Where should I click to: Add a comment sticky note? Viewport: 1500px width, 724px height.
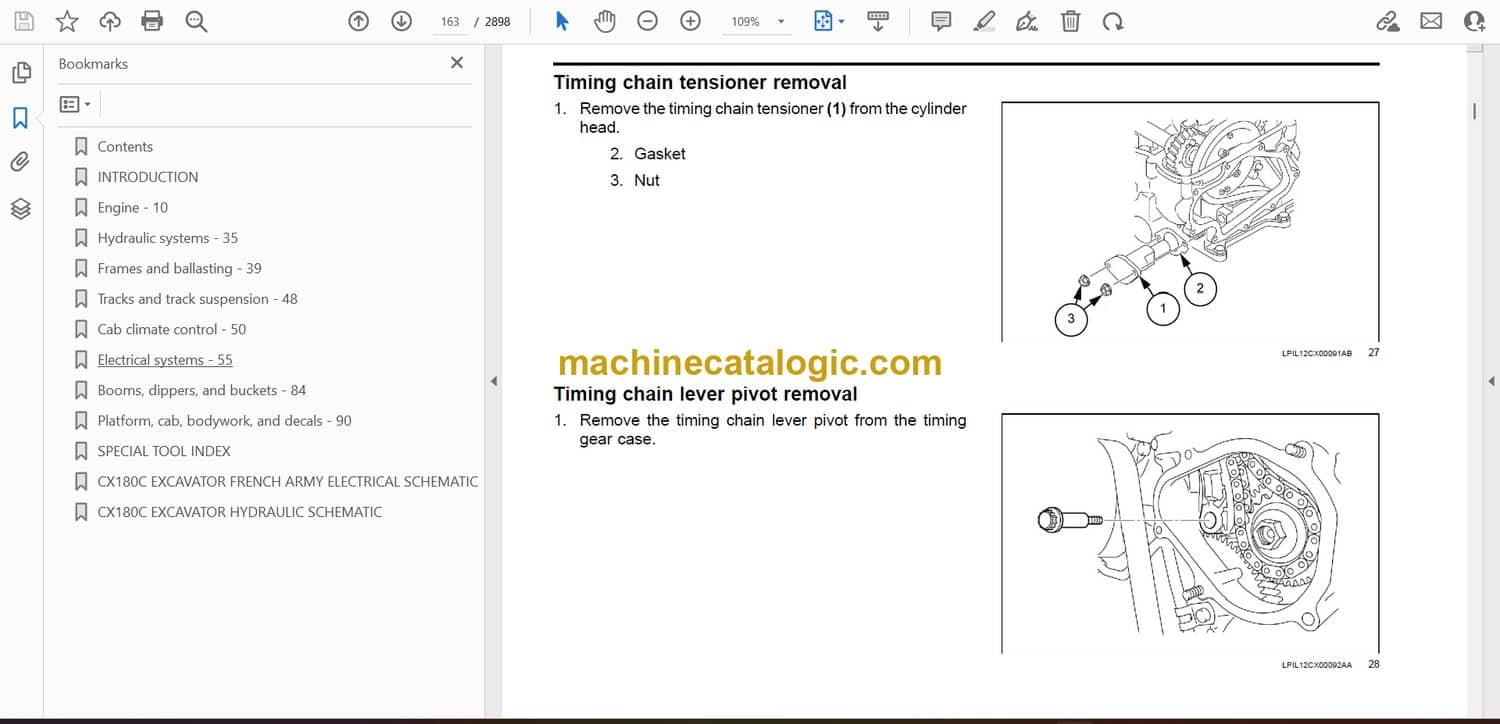(x=941, y=21)
